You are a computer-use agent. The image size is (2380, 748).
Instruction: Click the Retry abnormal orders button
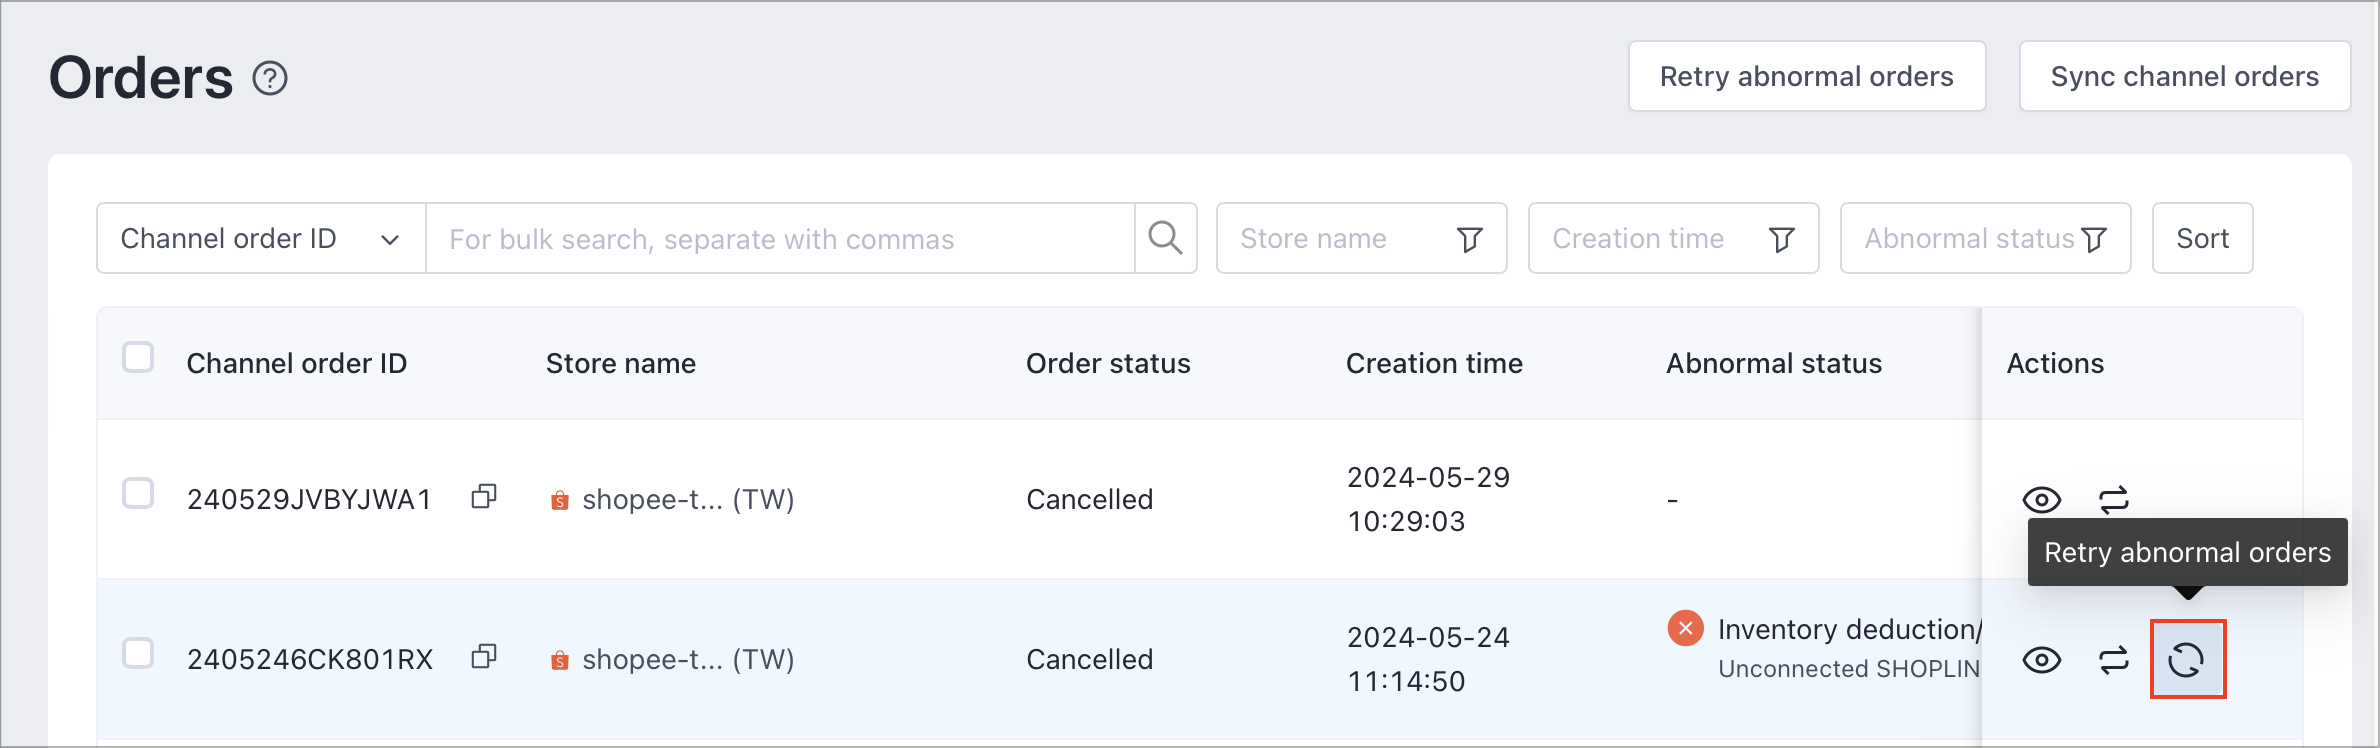click(x=1806, y=76)
